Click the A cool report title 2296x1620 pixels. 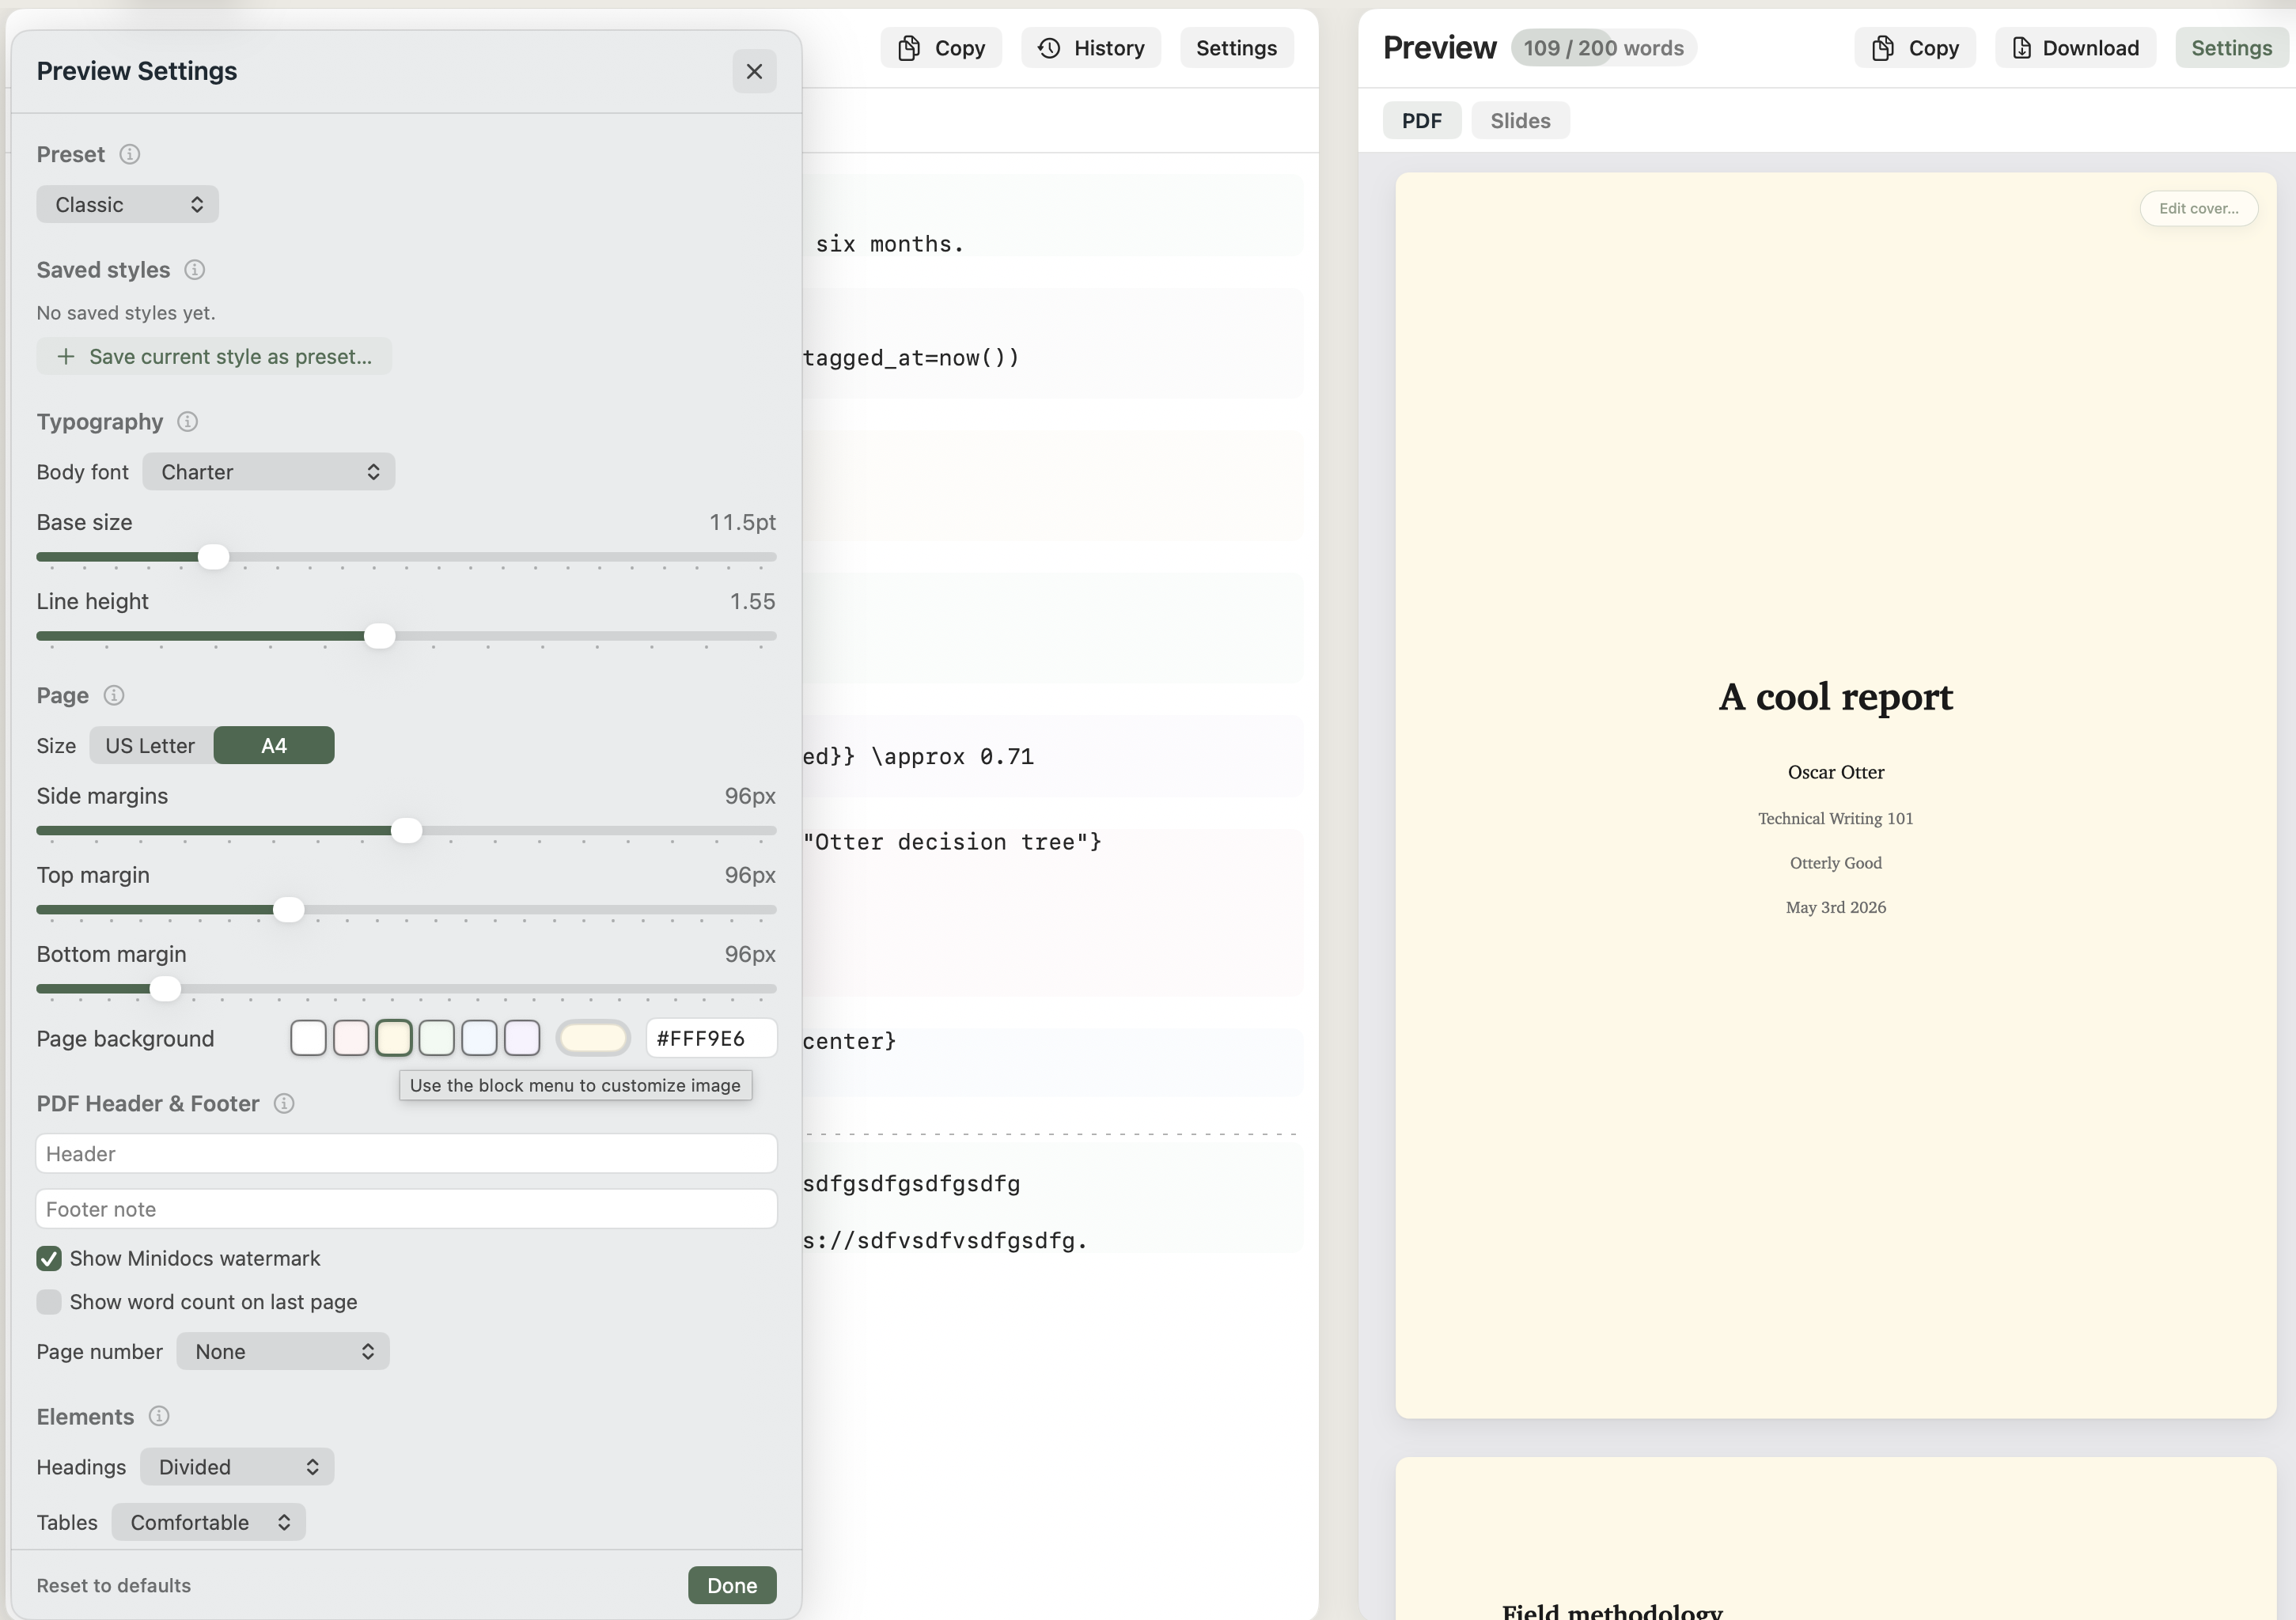1836,697
